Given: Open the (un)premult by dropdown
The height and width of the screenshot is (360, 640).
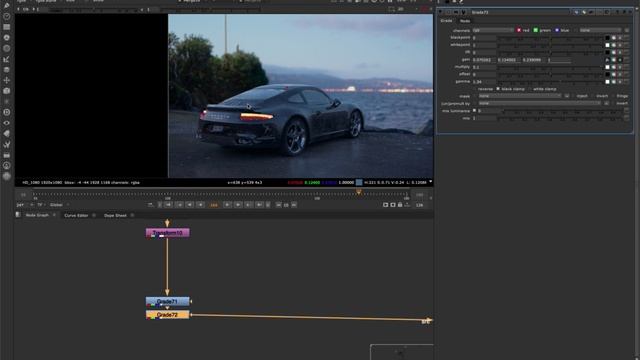Looking at the screenshot, I should (540, 103).
